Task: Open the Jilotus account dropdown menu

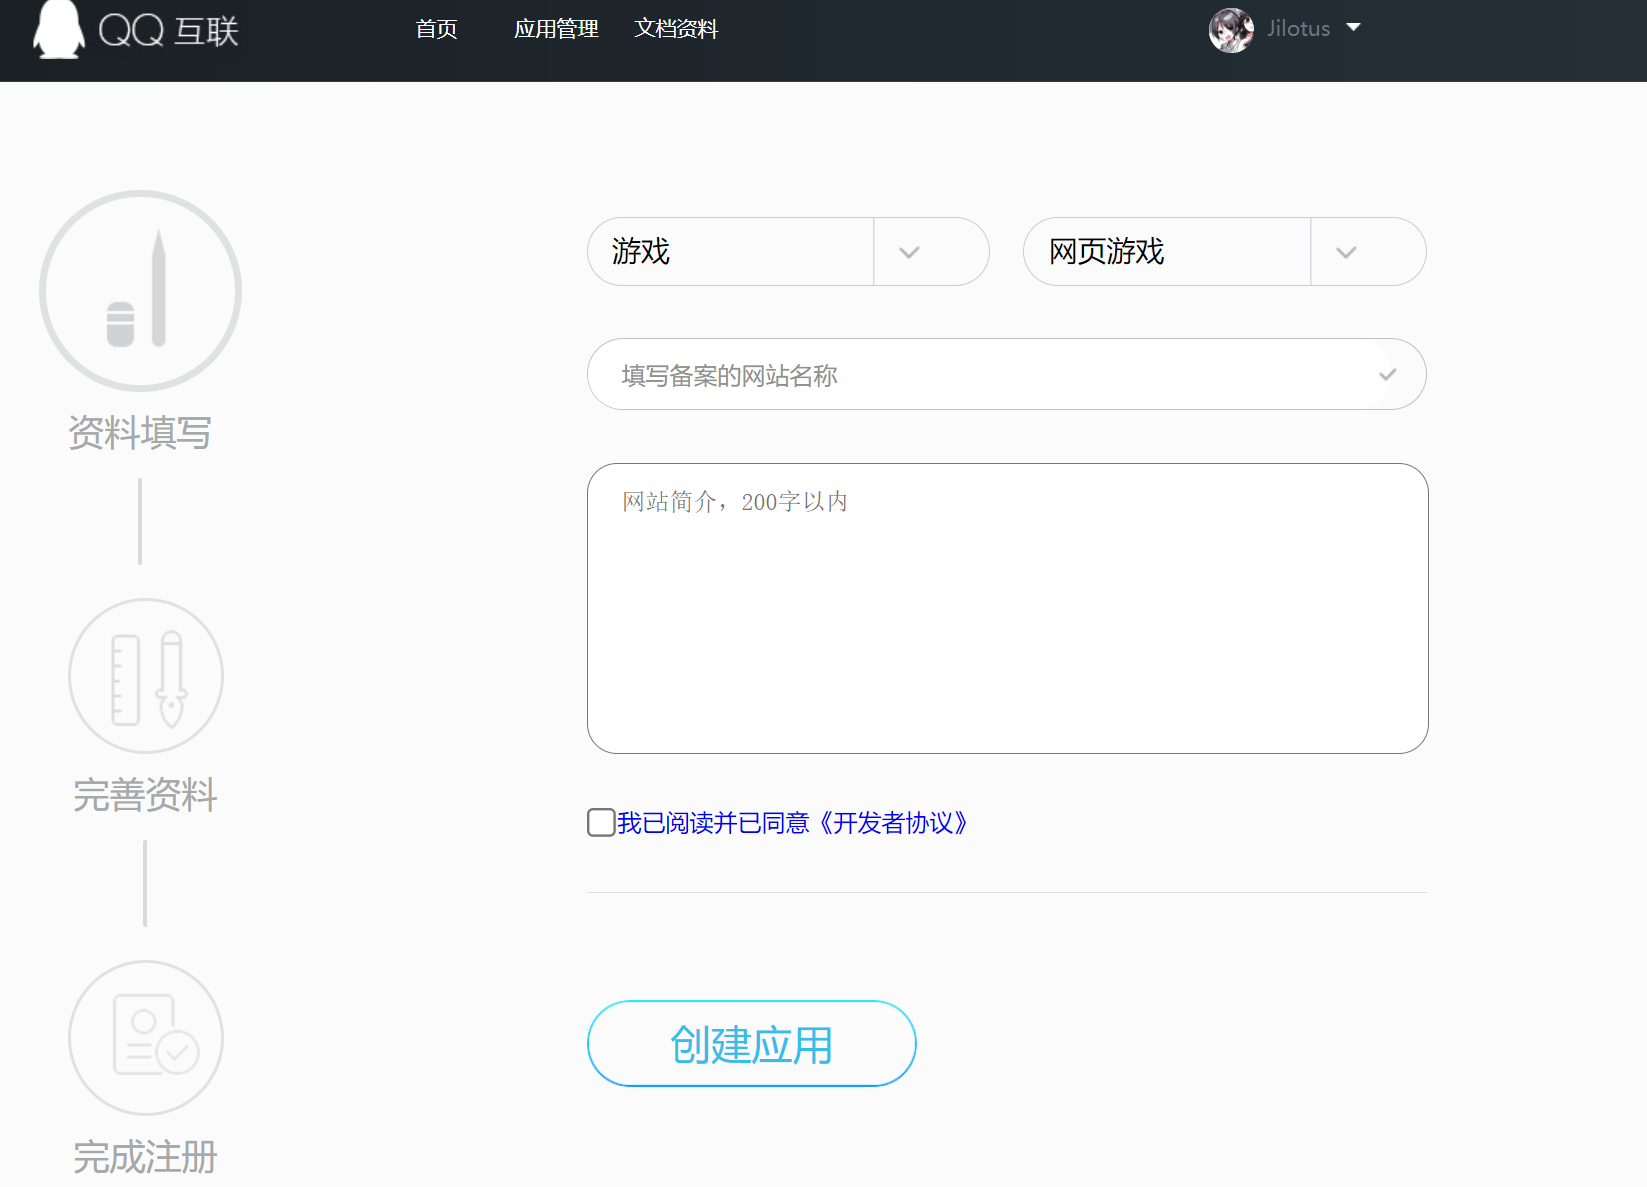Action: click(x=1353, y=28)
